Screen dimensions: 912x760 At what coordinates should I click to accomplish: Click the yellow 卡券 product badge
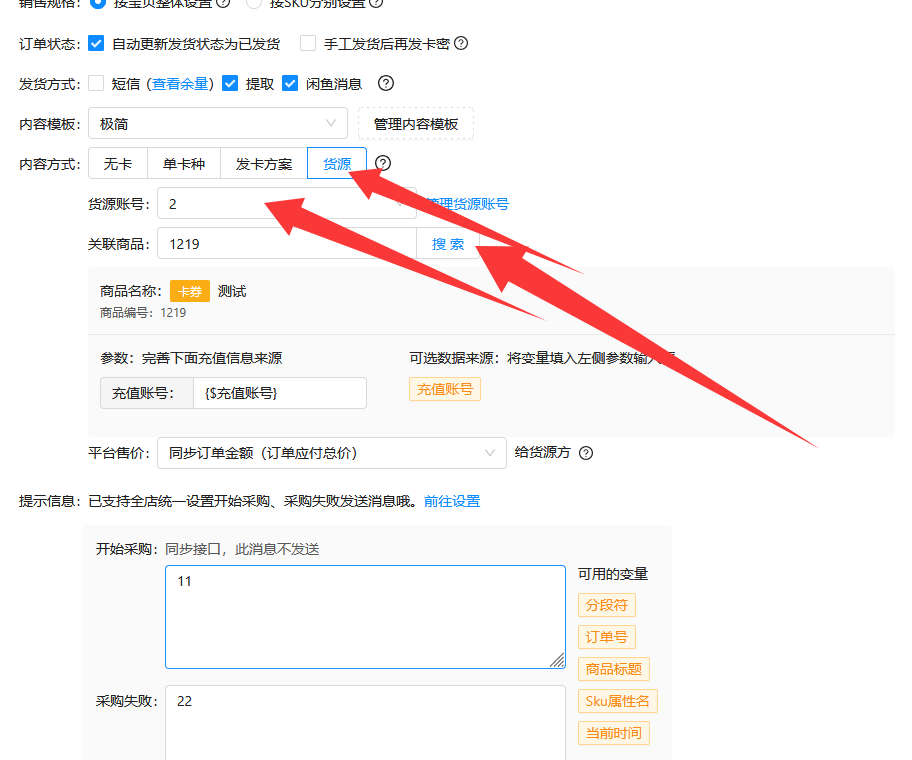pyautogui.click(x=190, y=290)
